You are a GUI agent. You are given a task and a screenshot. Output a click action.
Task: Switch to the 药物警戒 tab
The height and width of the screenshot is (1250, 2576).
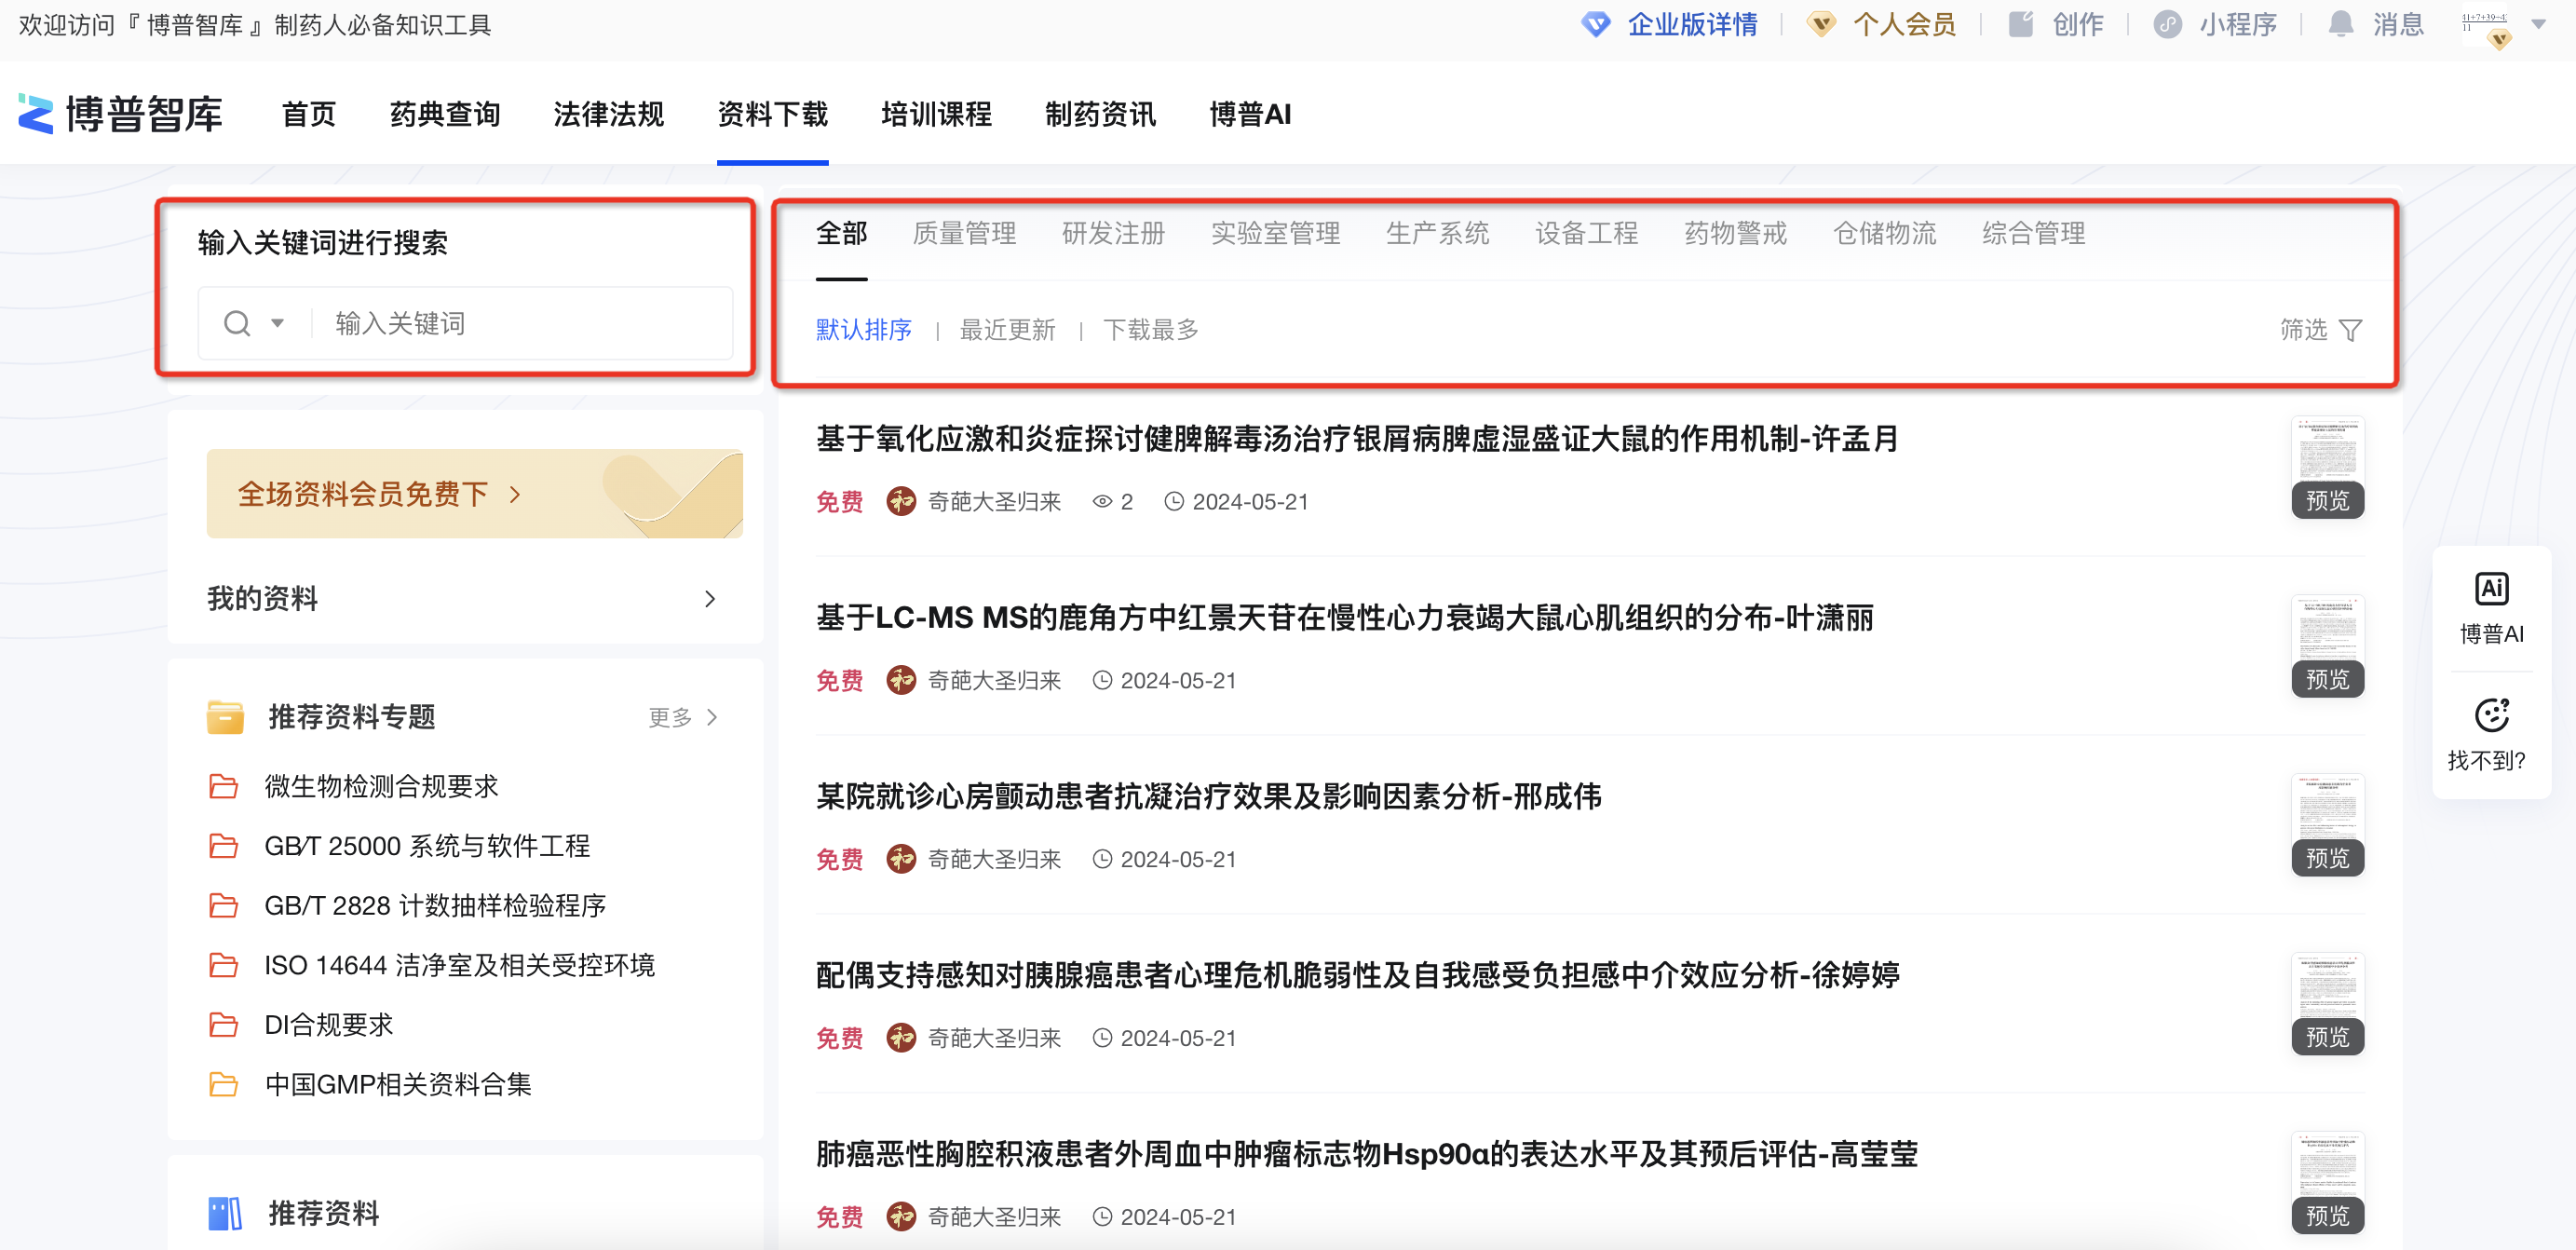point(1735,234)
